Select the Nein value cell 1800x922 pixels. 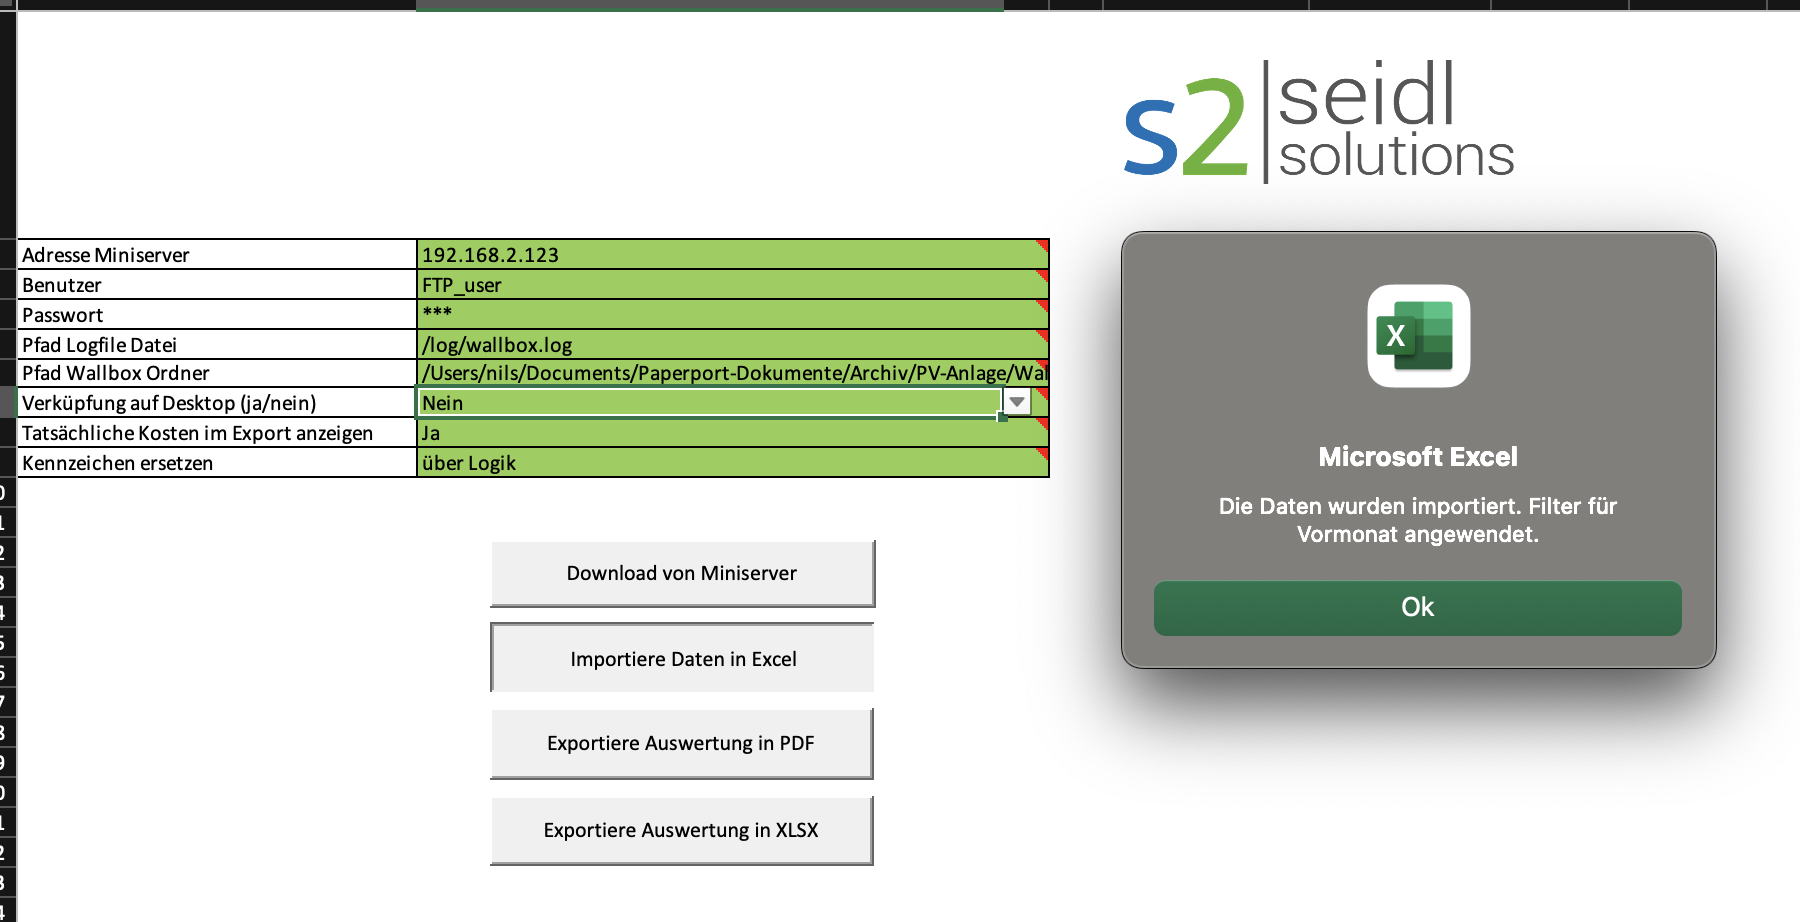709,402
